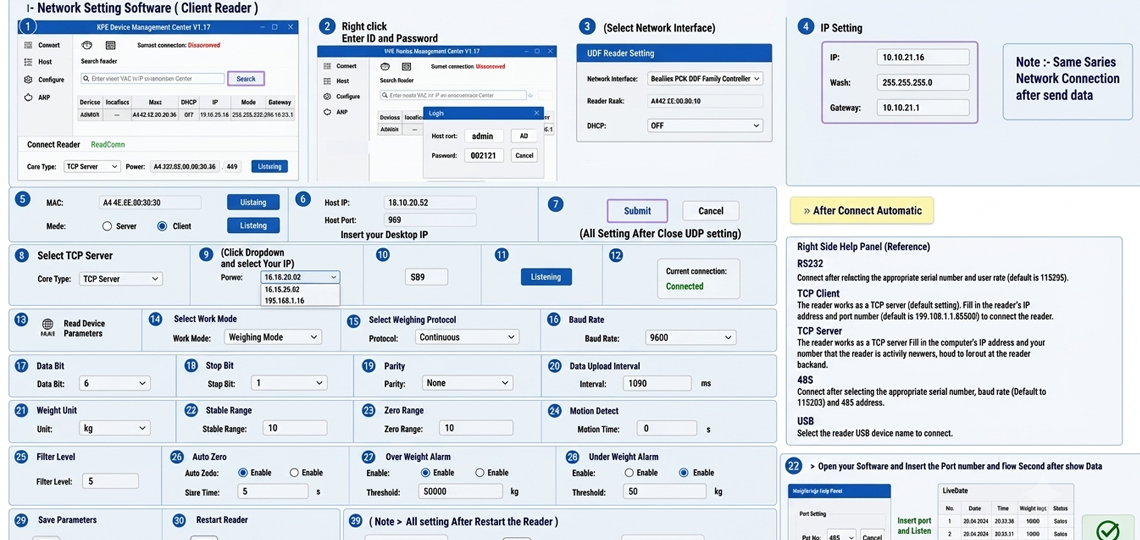1140x540 pixels.
Task: Click the Configure gear icon in window 1
Action: click(x=28, y=79)
